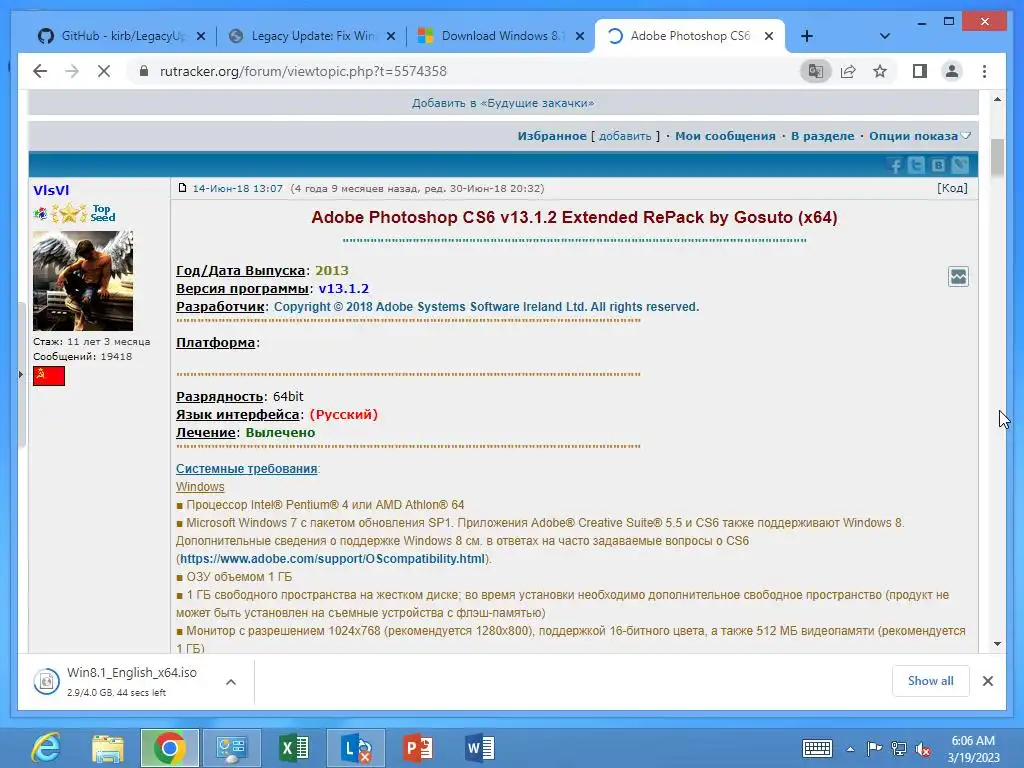This screenshot has height=768, width=1024.
Task: Share this page via share icon
Action: click(848, 71)
